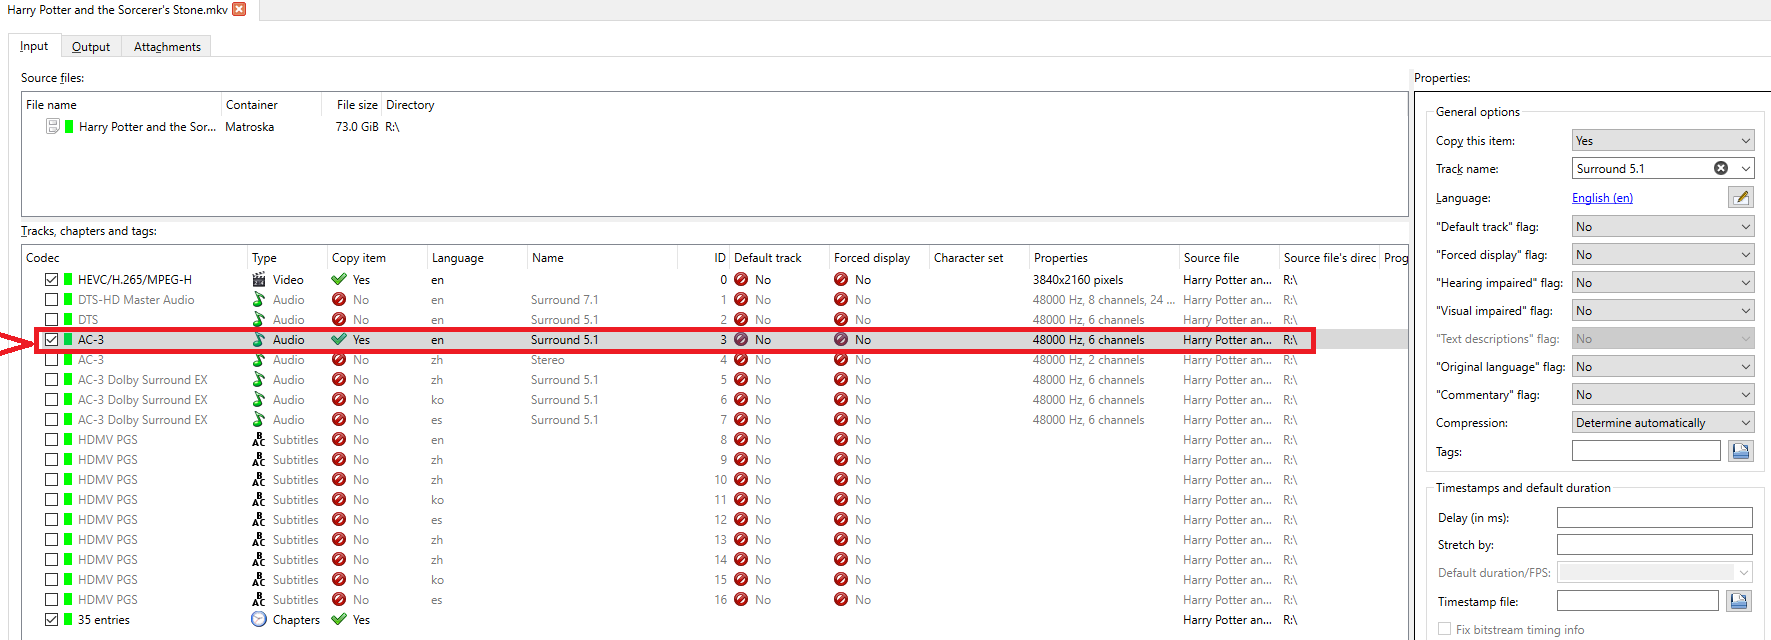Click the audio note icon for DTS-HD Master Audio

pyautogui.click(x=259, y=300)
